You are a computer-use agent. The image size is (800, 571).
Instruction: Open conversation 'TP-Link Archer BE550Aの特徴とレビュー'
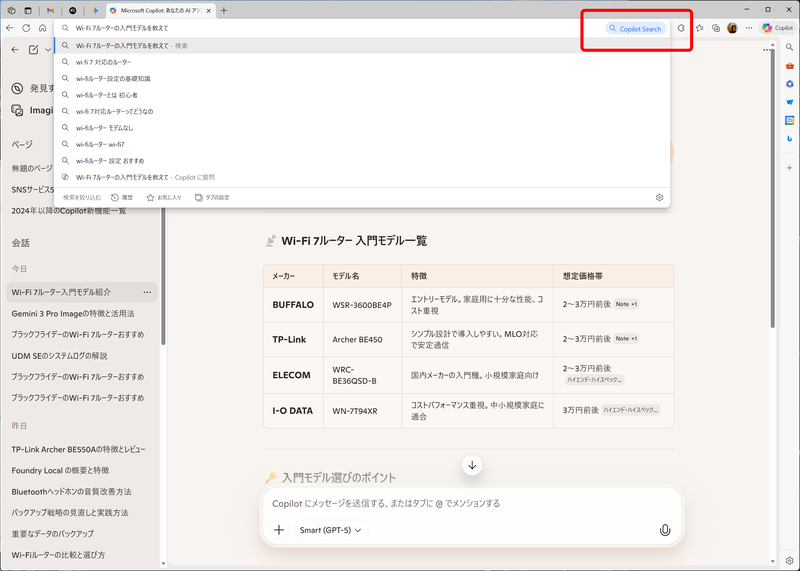click(79, 450)
